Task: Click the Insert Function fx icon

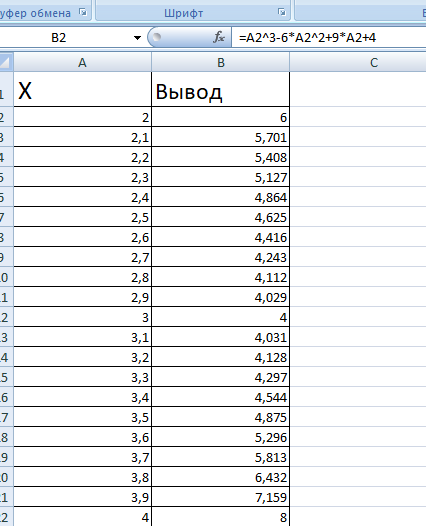Action: pyautogui.click(x=219, y=37)
